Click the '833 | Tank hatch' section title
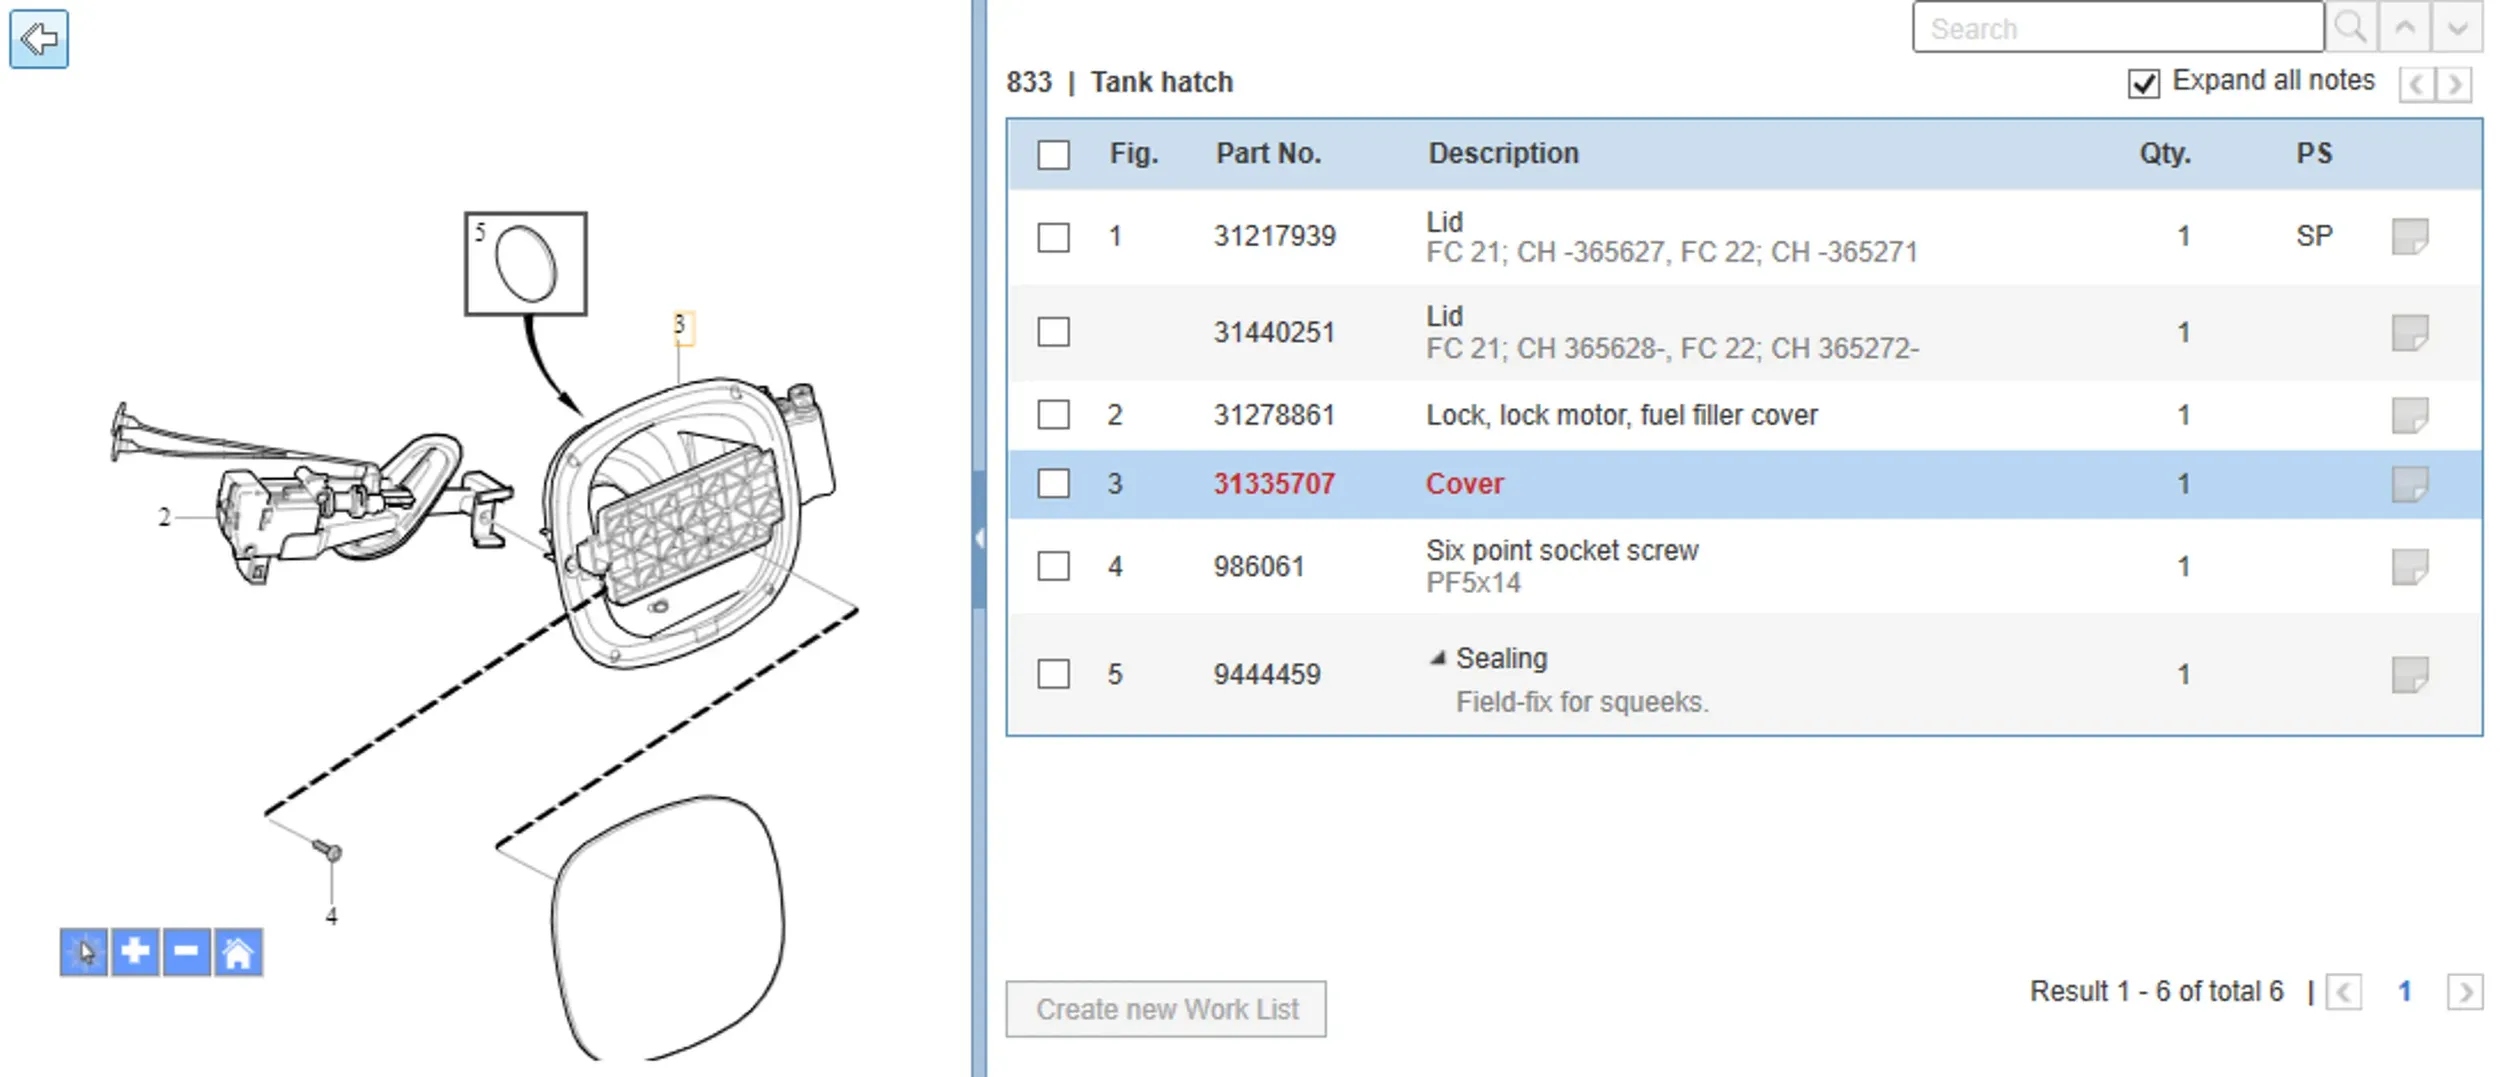This screenshot has width=2500, height=1077. point(1119,82)
